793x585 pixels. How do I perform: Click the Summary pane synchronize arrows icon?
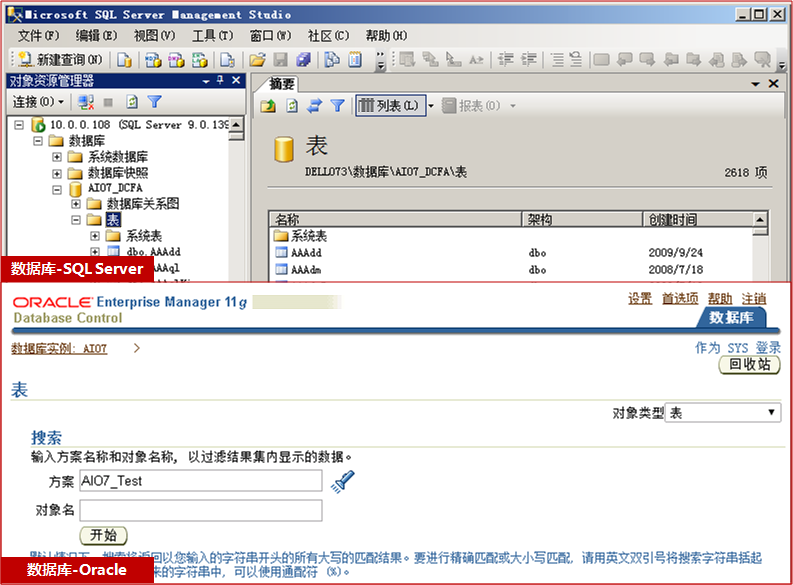click(x=315, y=106)
